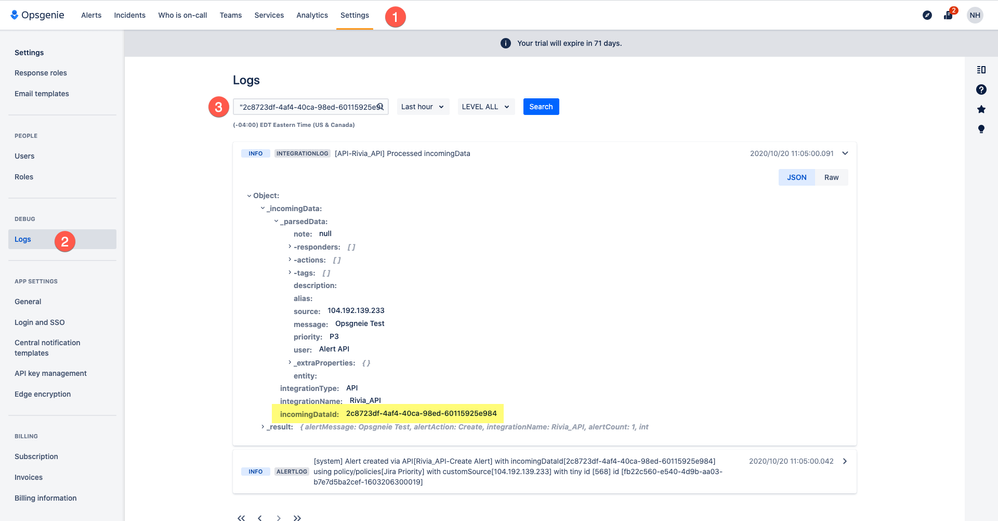Click the timestamp 2020/10/20 11:05:00.091
The image size is (998, 521).
(x=791, y=153)
